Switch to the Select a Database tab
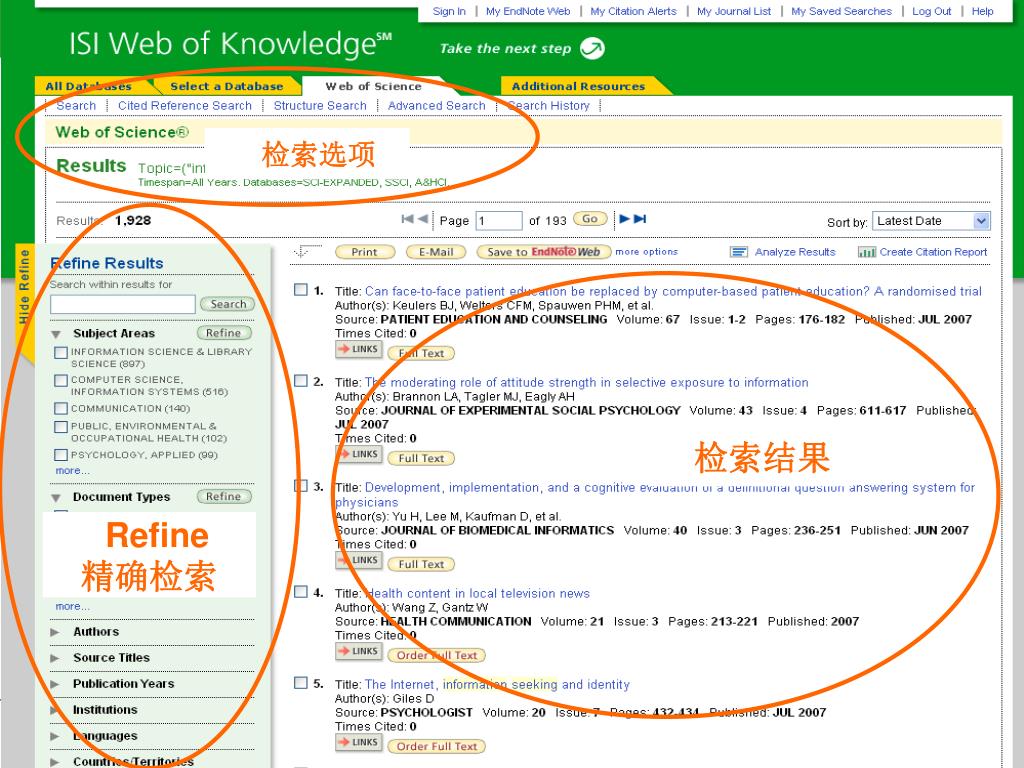The width and height of the screenshot is (1024, 768). coord(227,86)
